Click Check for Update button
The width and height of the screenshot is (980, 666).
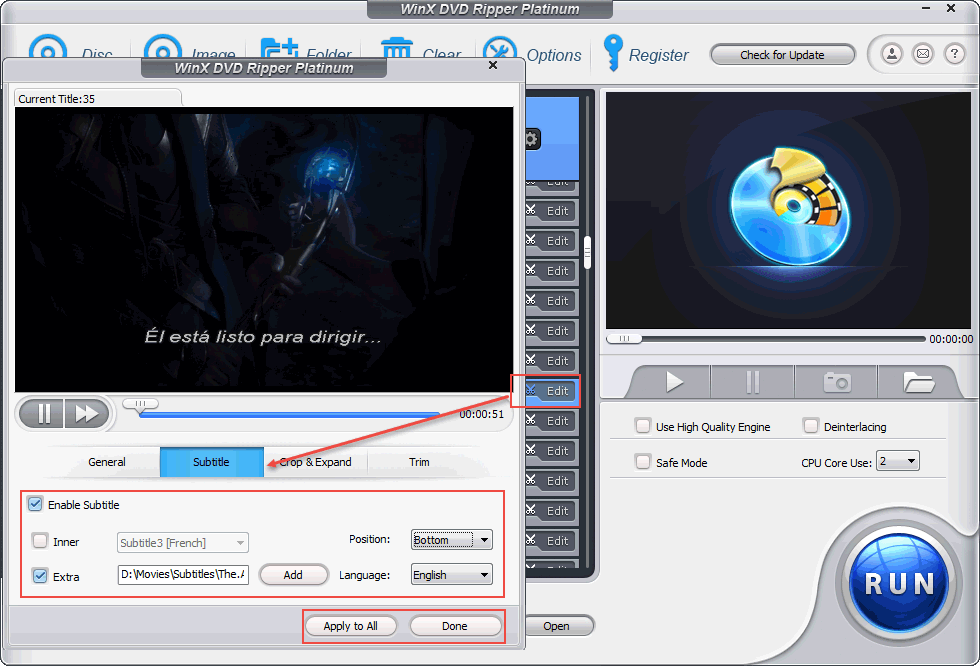(782, 55)
